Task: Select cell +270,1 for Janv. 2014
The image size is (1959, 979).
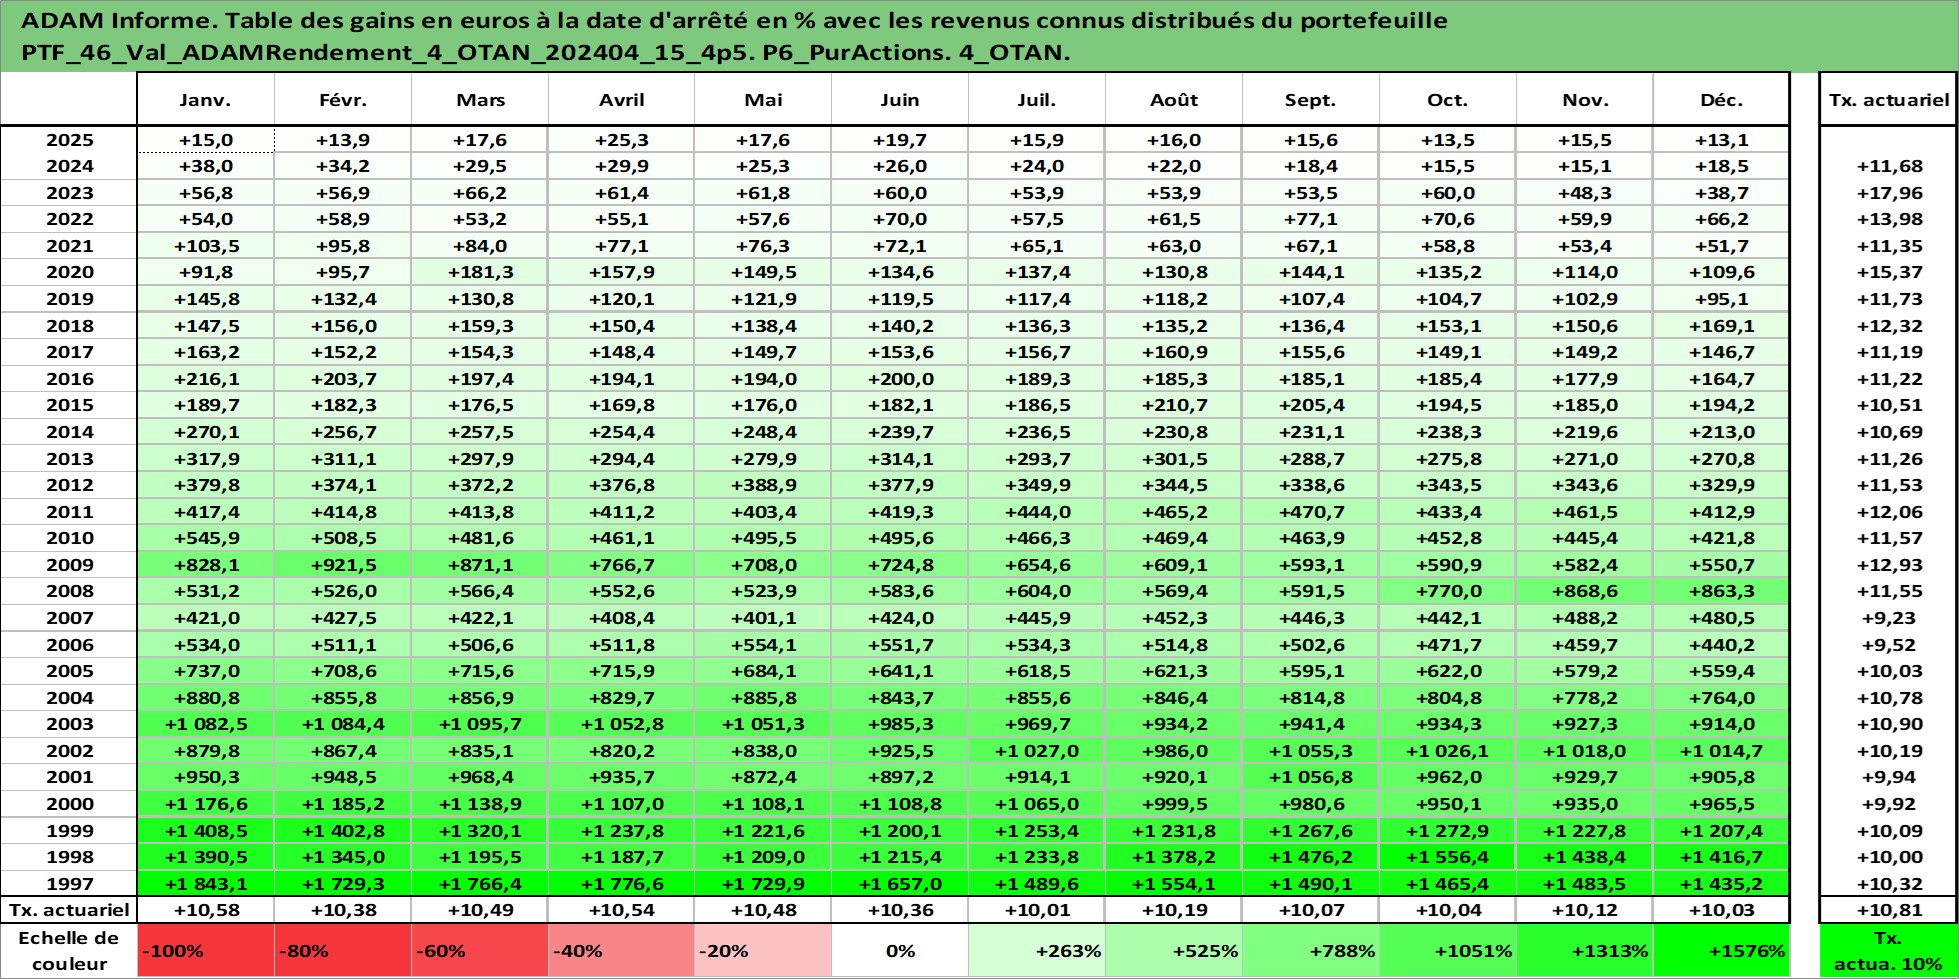Action: [205, 432]
